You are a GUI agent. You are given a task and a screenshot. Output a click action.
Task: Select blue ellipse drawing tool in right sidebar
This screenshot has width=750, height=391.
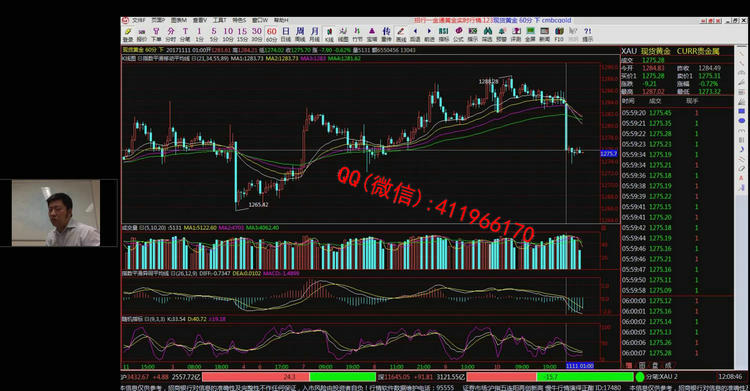pos(741,121)
